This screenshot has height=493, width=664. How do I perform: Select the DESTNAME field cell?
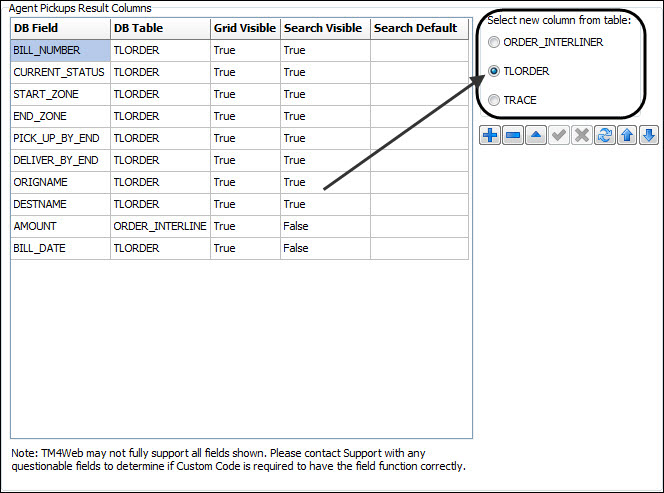pyautogui.click(x=61, y=205)
